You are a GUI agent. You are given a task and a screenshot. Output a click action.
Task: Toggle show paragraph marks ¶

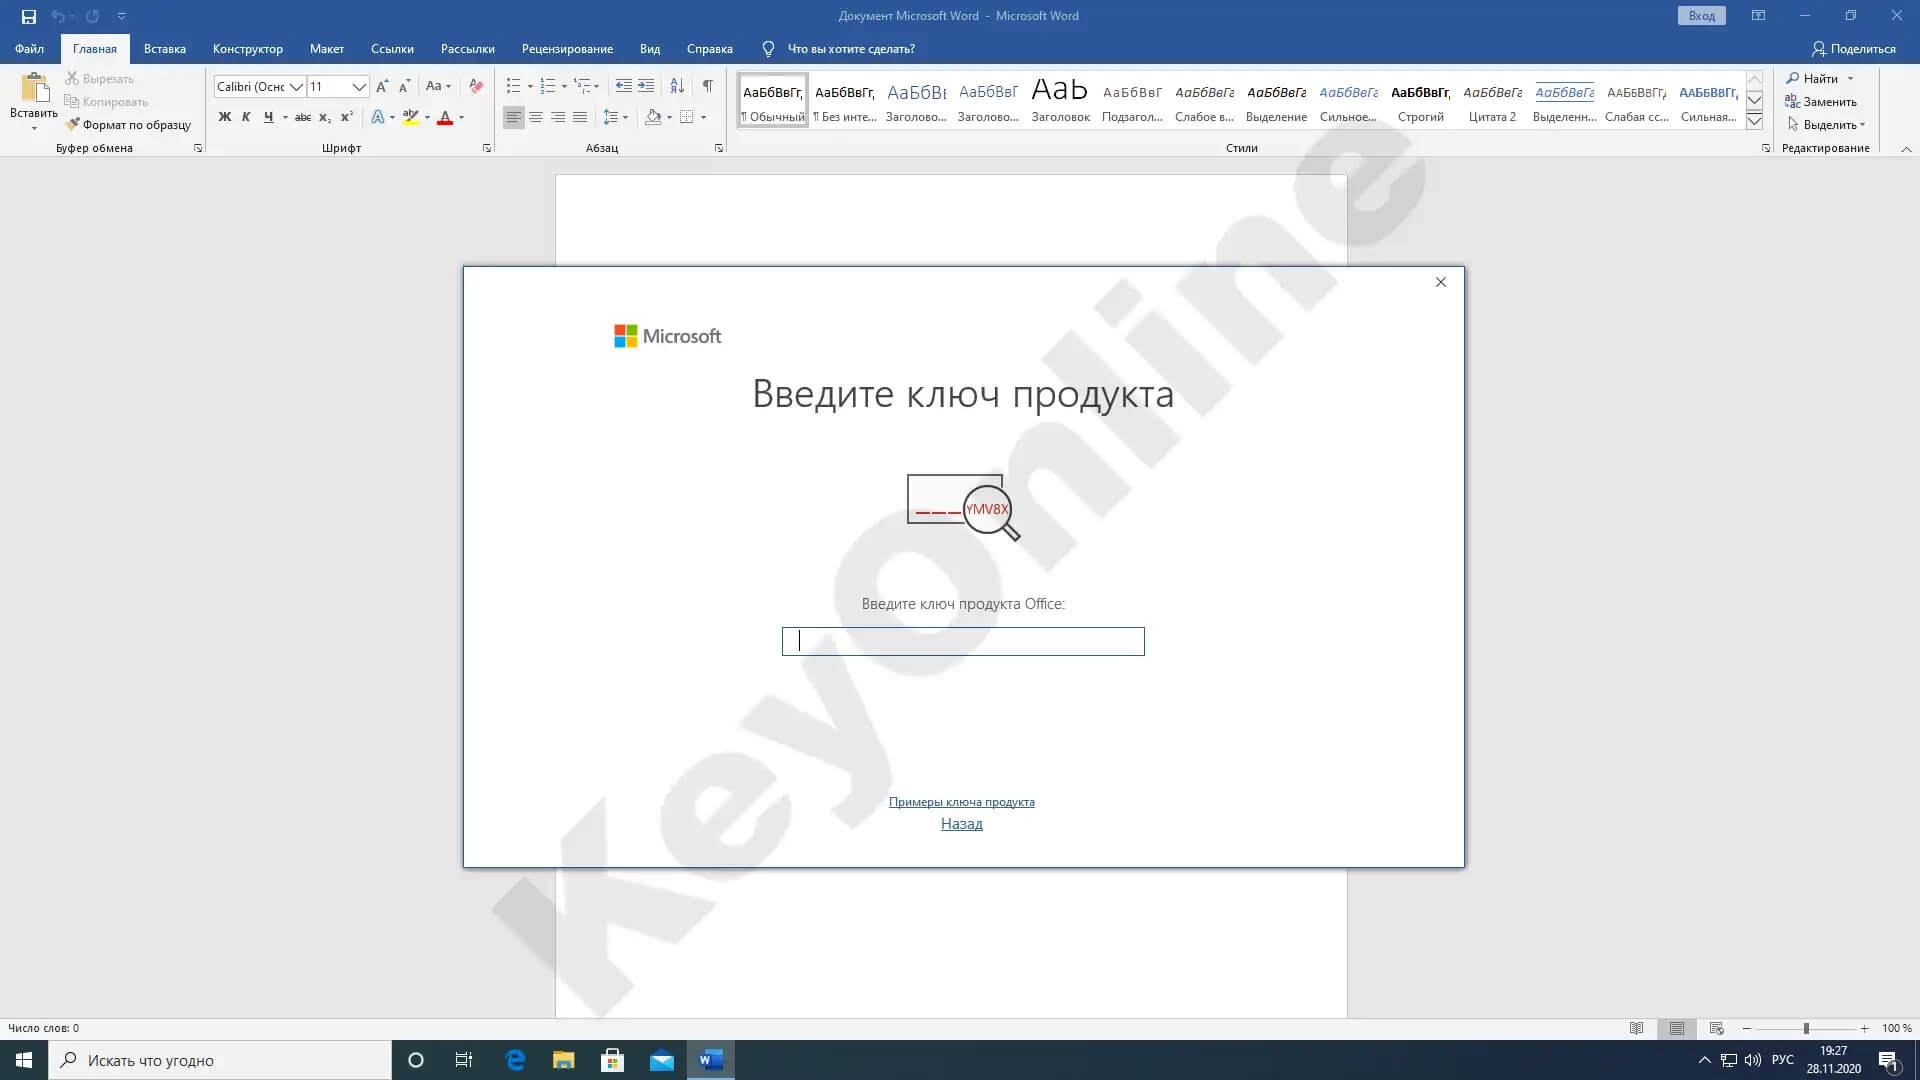point(708,86)
